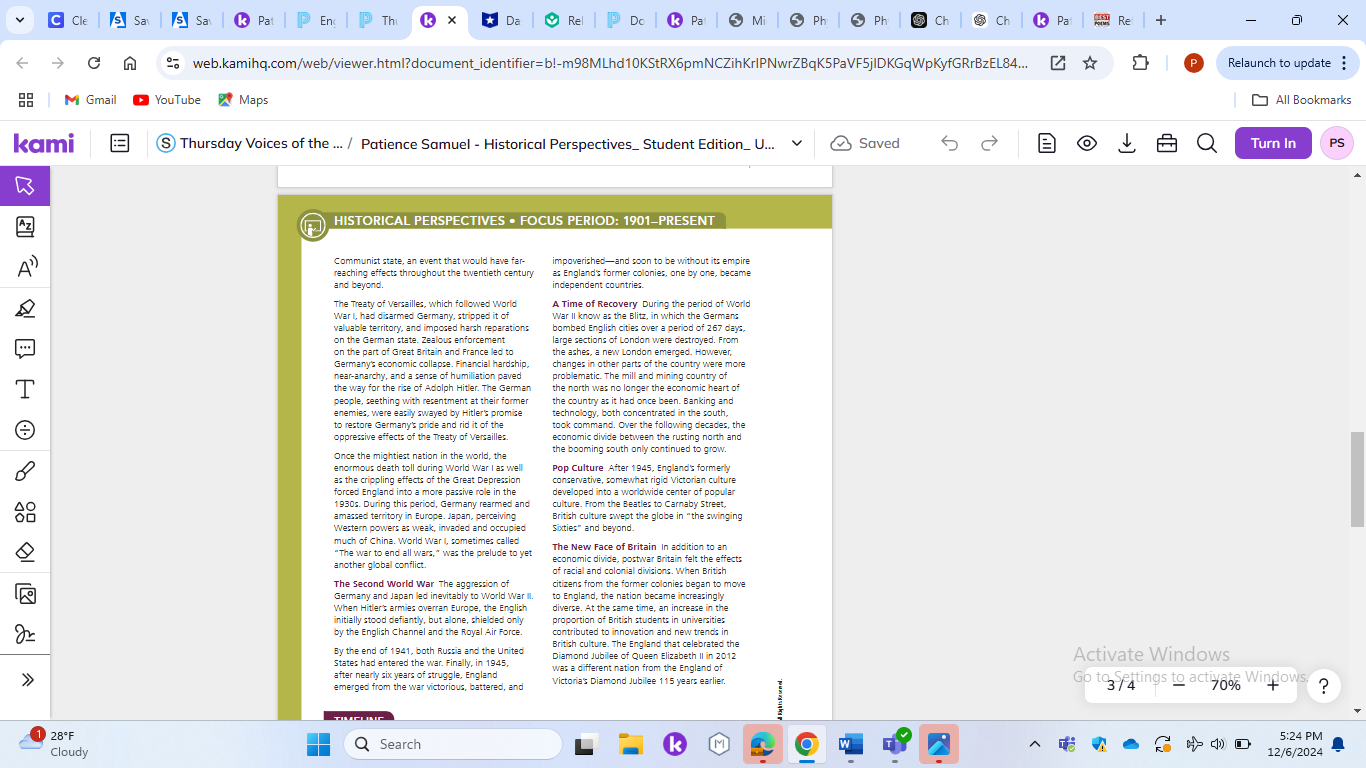
Task: Download the document from Kami
Action: coord(1127,143)
